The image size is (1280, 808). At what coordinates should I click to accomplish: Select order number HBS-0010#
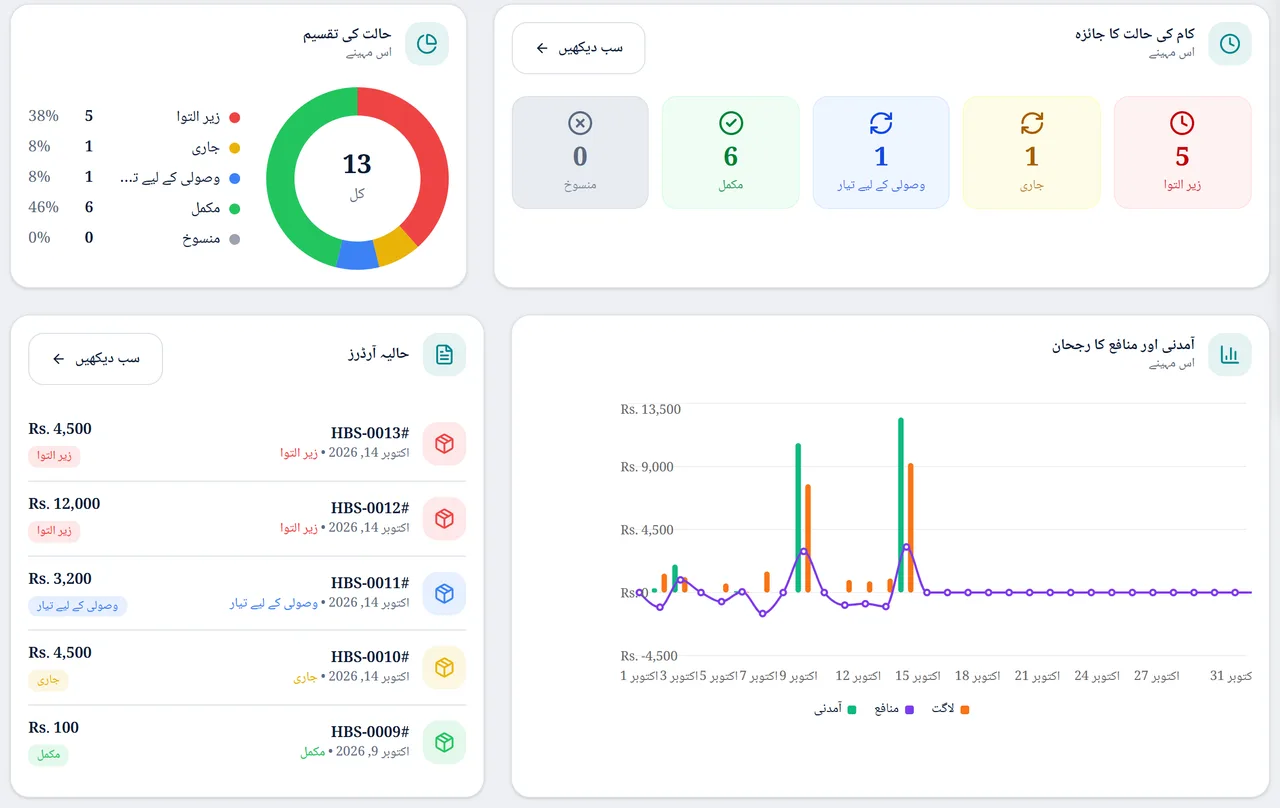pyautogui.click(x=370, y=657)
